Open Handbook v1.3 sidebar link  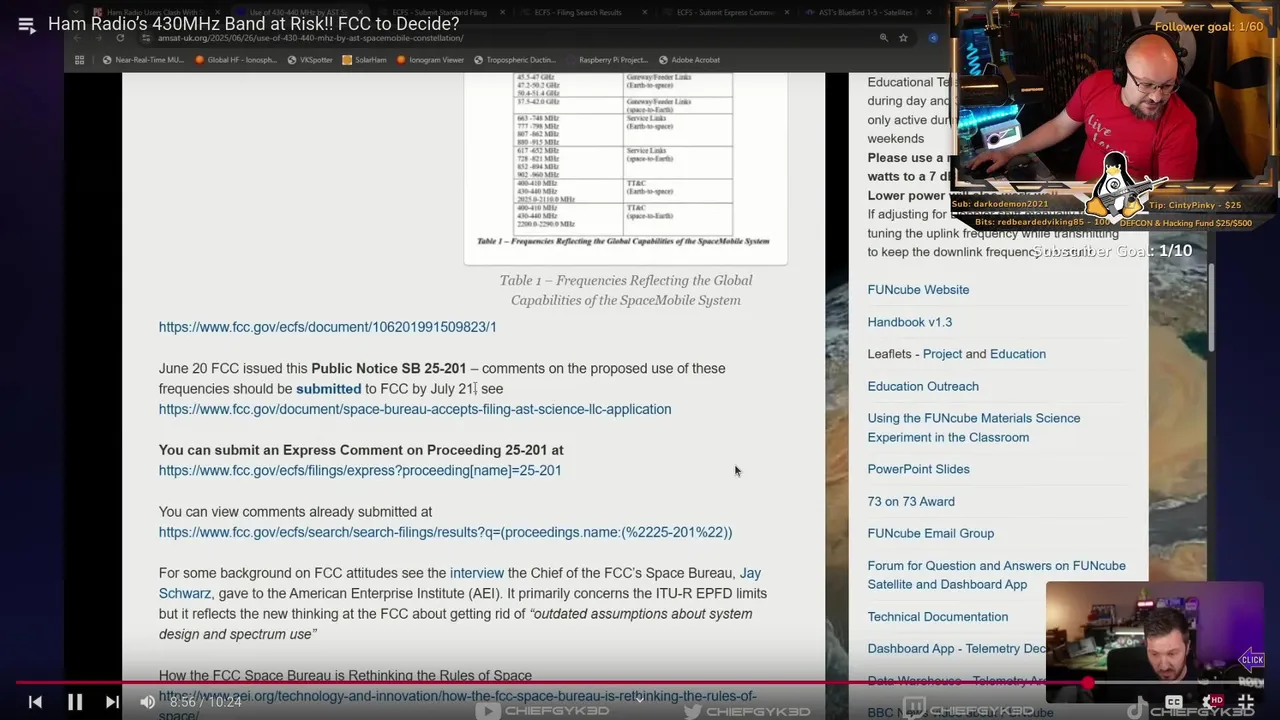(x=909, y=322)
